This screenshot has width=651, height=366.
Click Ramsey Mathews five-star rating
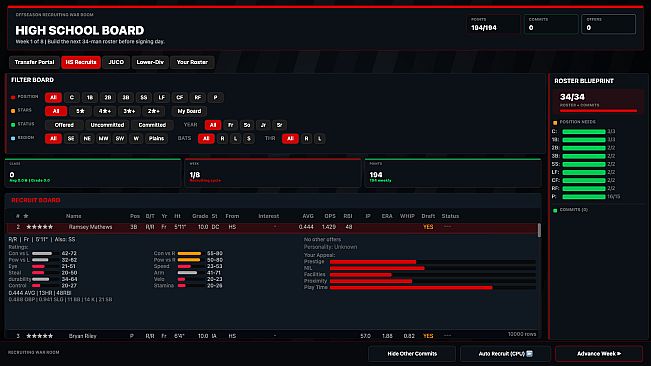tap(39, 227)
